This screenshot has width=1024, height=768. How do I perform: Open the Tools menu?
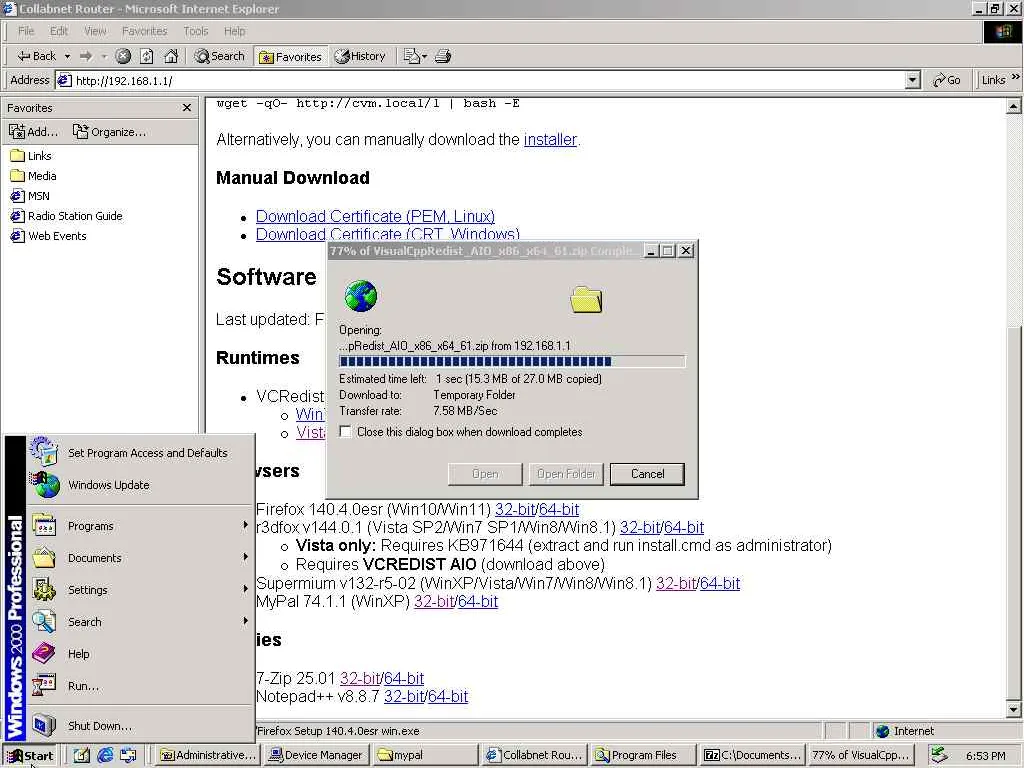(195, 31)
